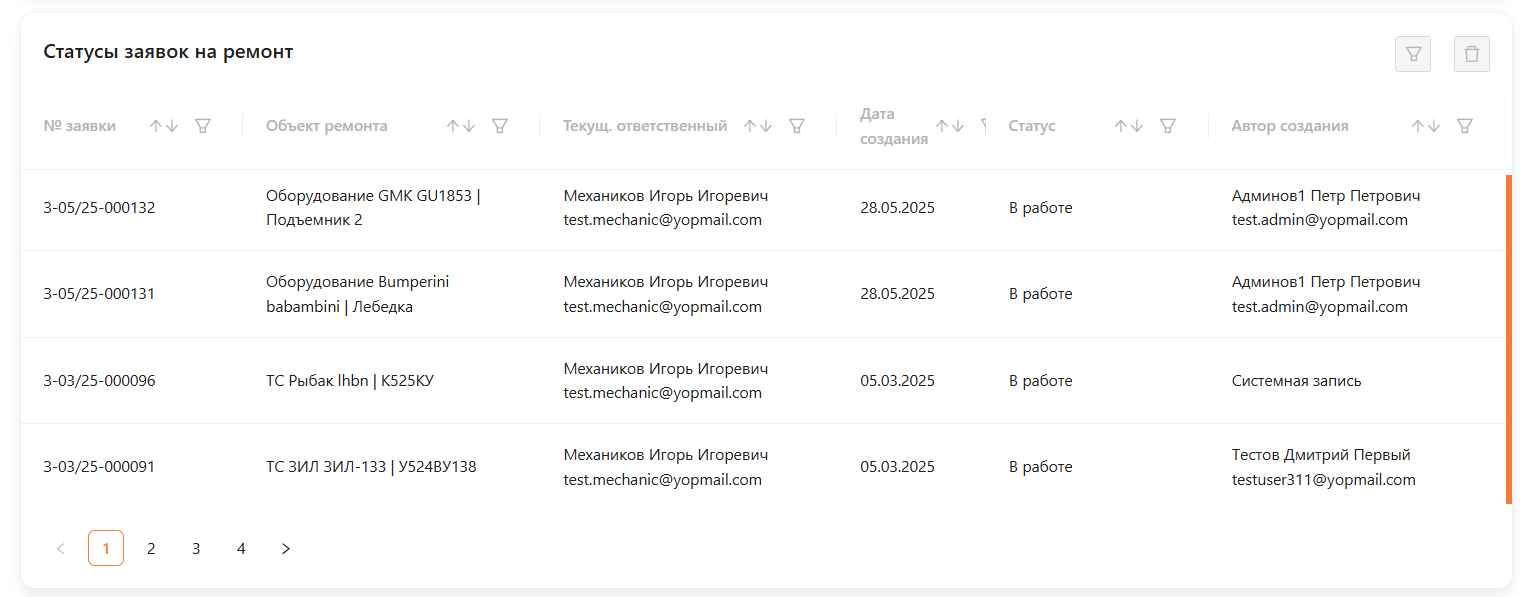Sort by Дата создания arrows
Image resolution: width=1530 pixels, height=597 pixels.
tap(949, 126)
